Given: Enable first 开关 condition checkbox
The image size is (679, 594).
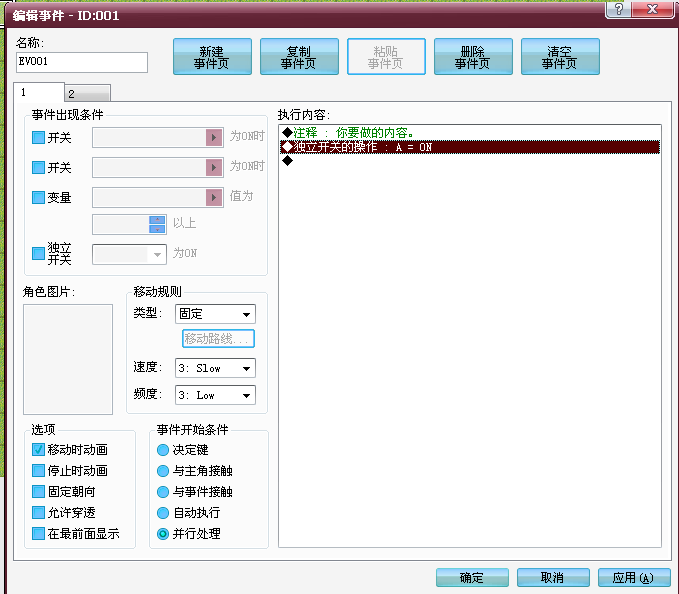Looking at the screenshot, I should coord(39,138).
